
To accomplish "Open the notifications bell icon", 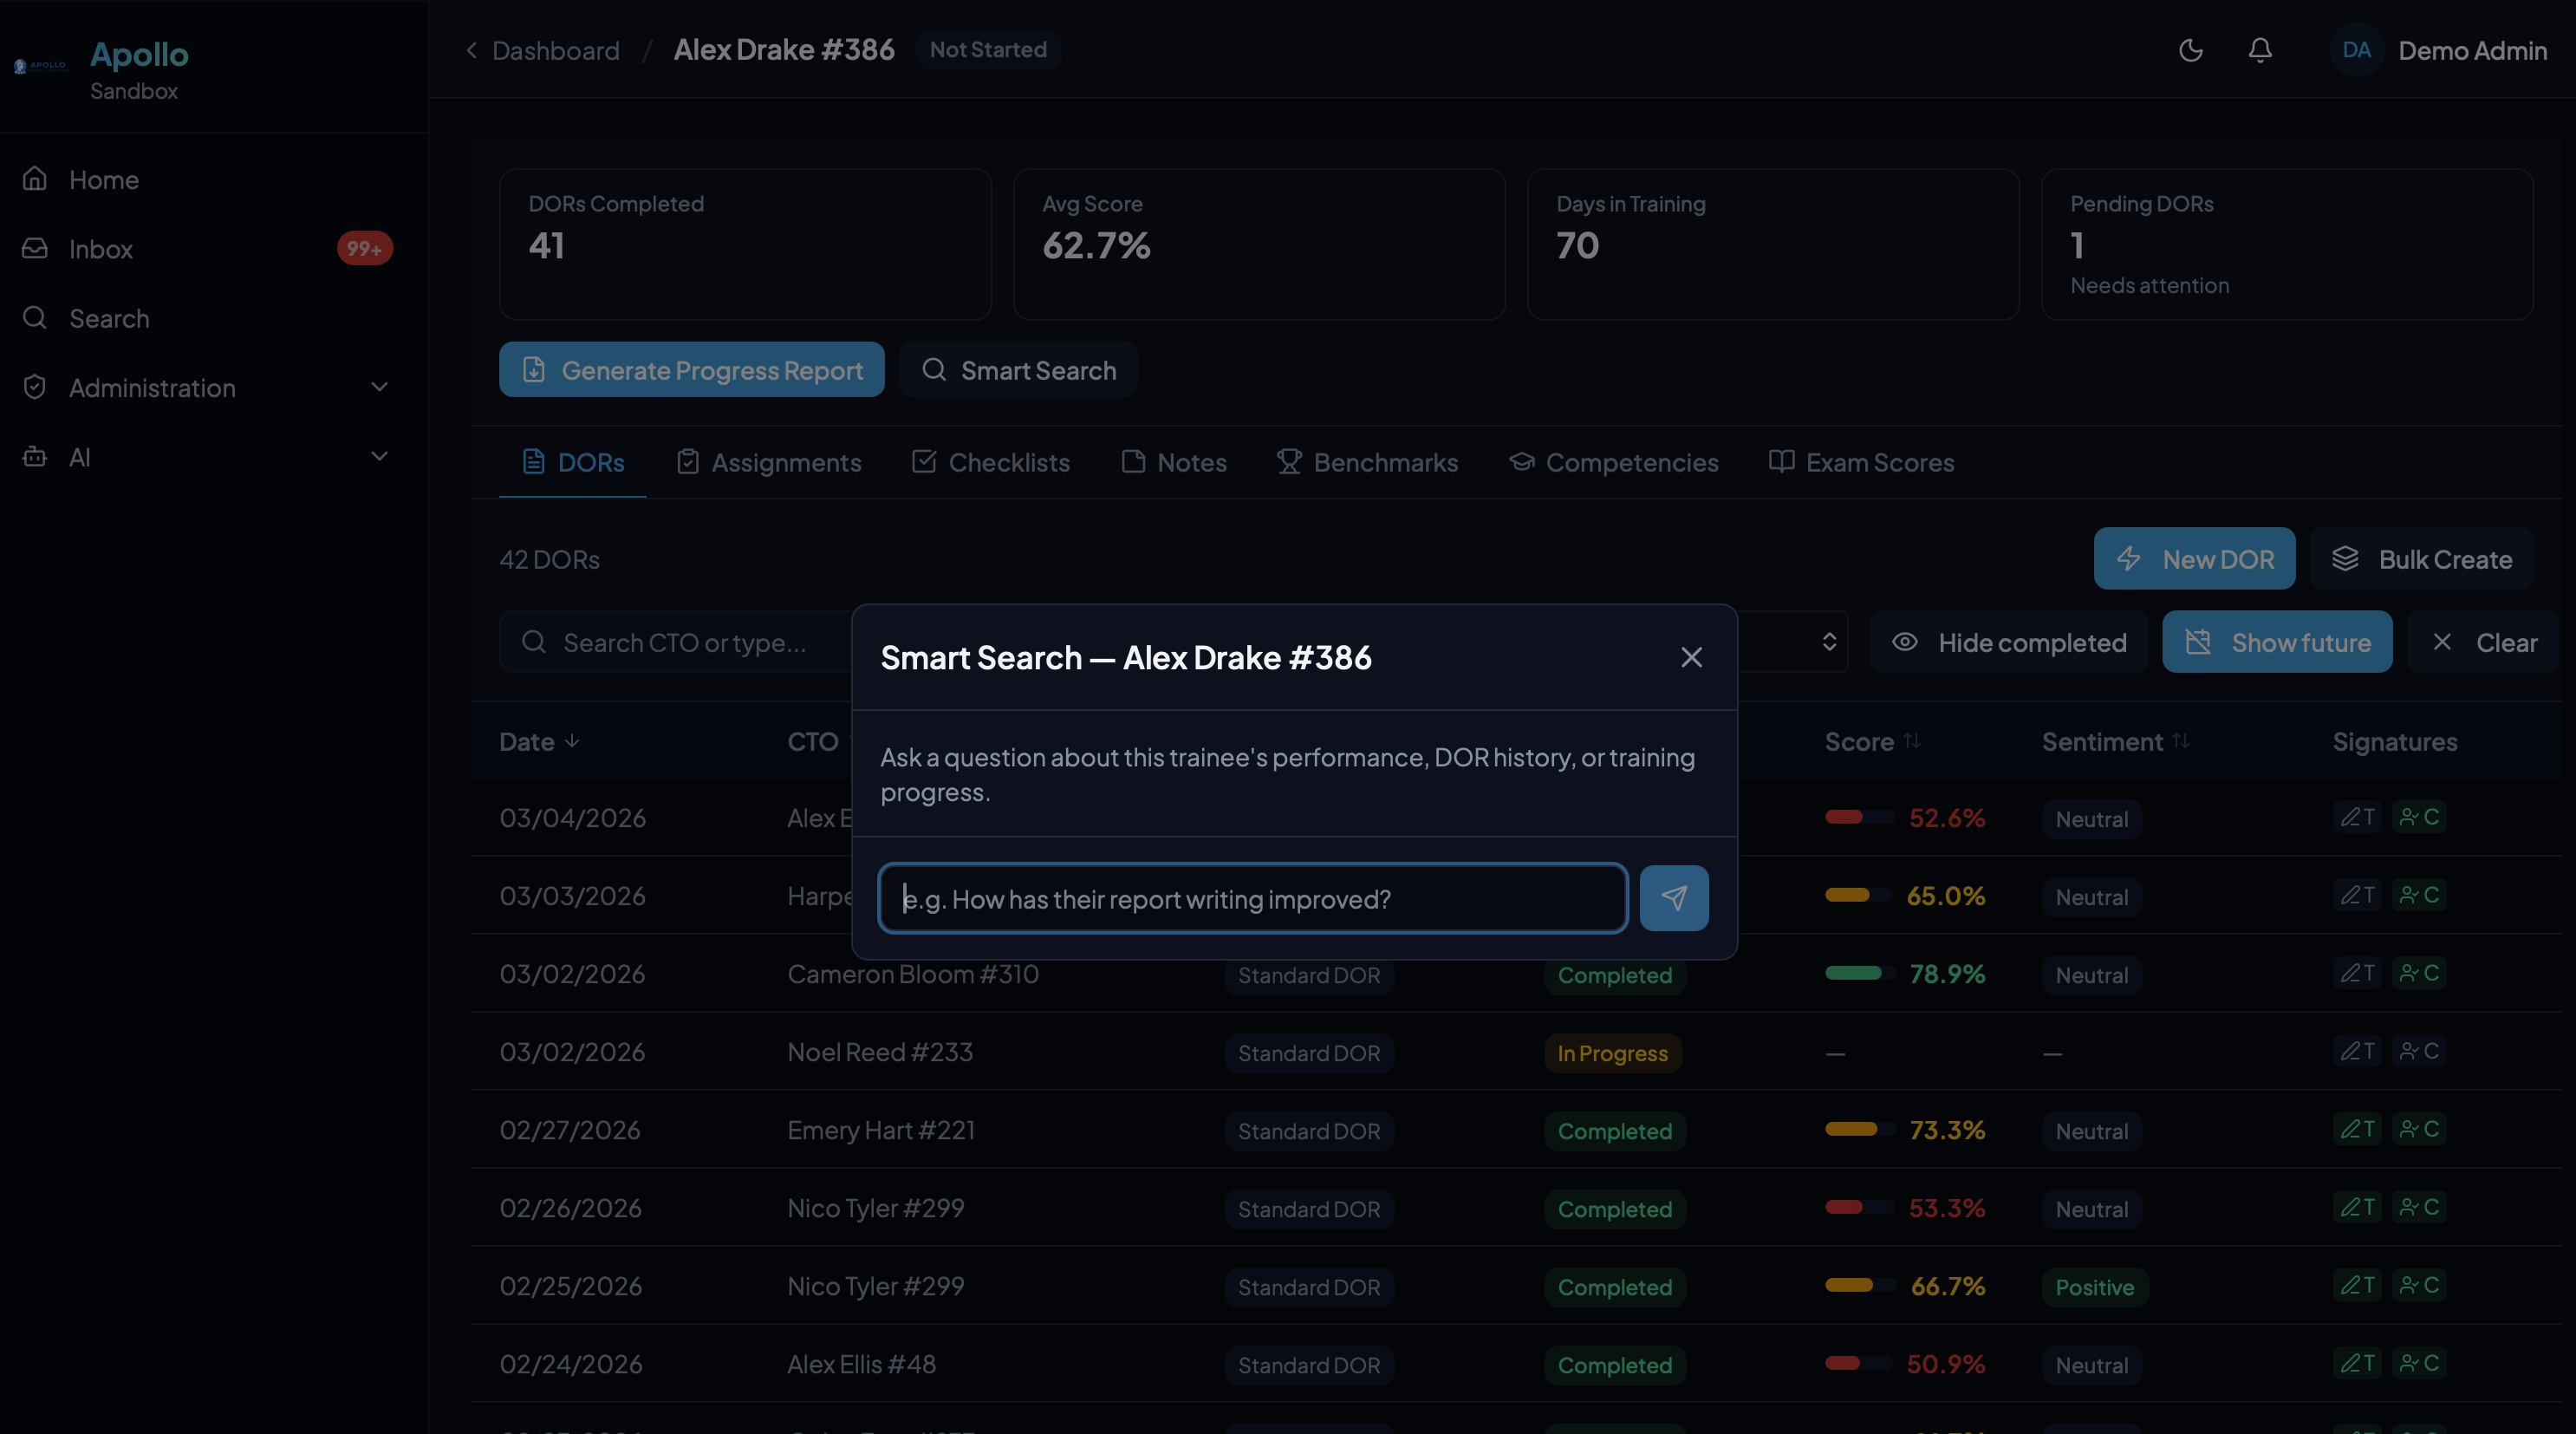I will [2260, 50].
